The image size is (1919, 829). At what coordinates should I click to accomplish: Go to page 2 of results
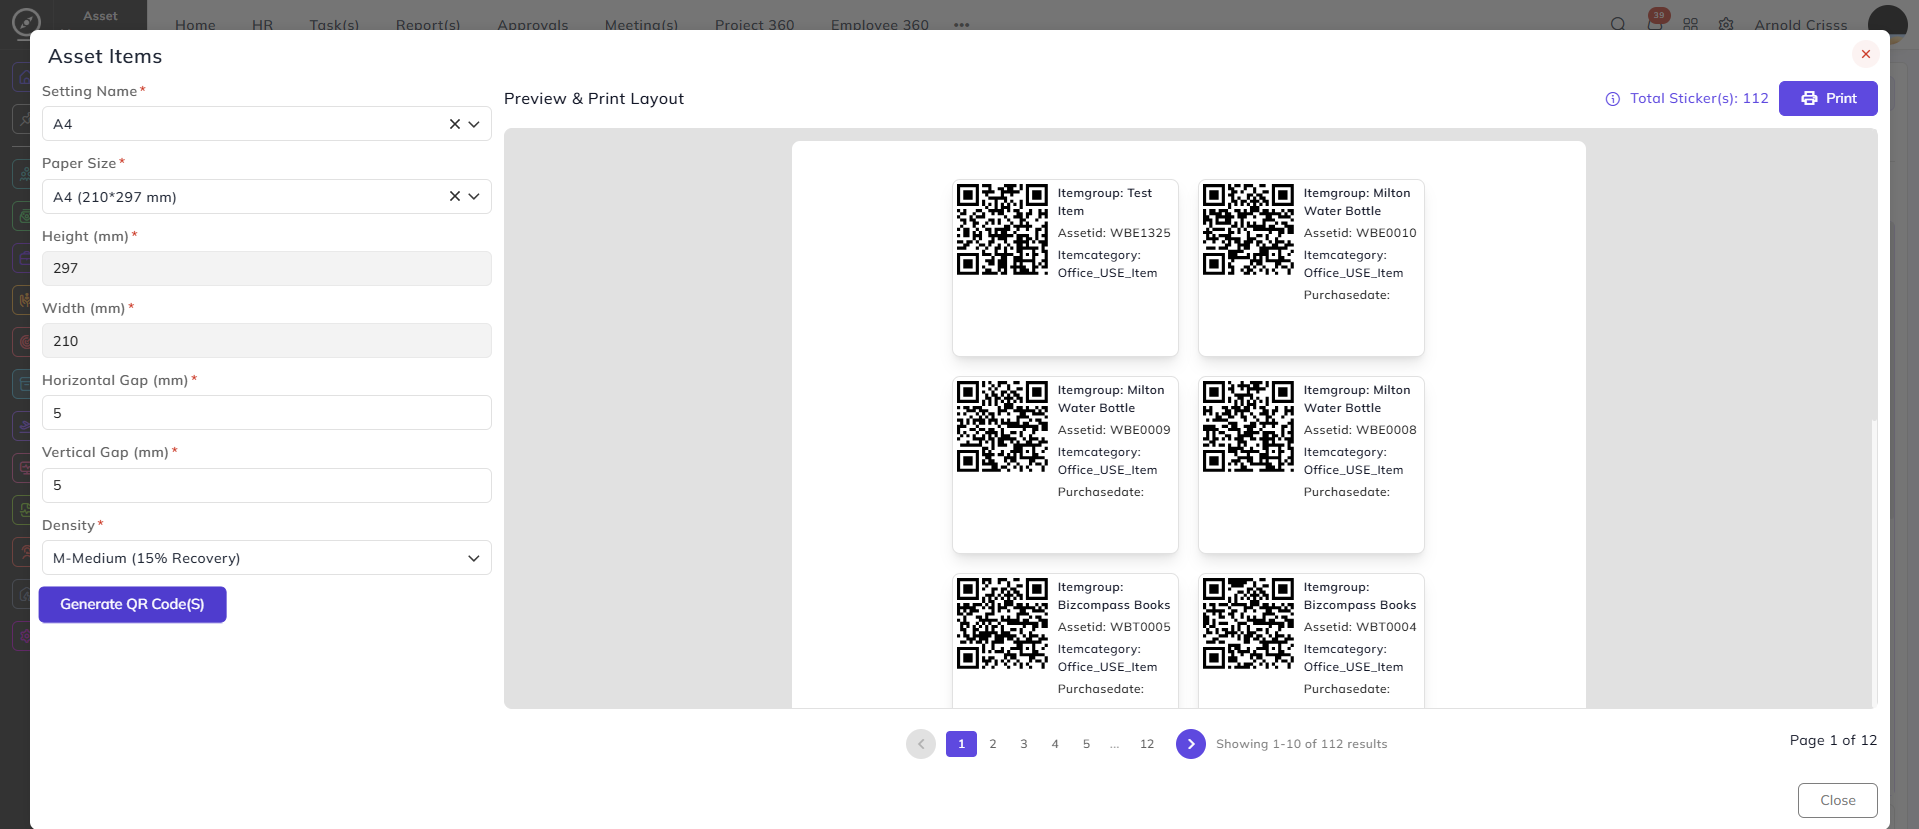point(993,744)
